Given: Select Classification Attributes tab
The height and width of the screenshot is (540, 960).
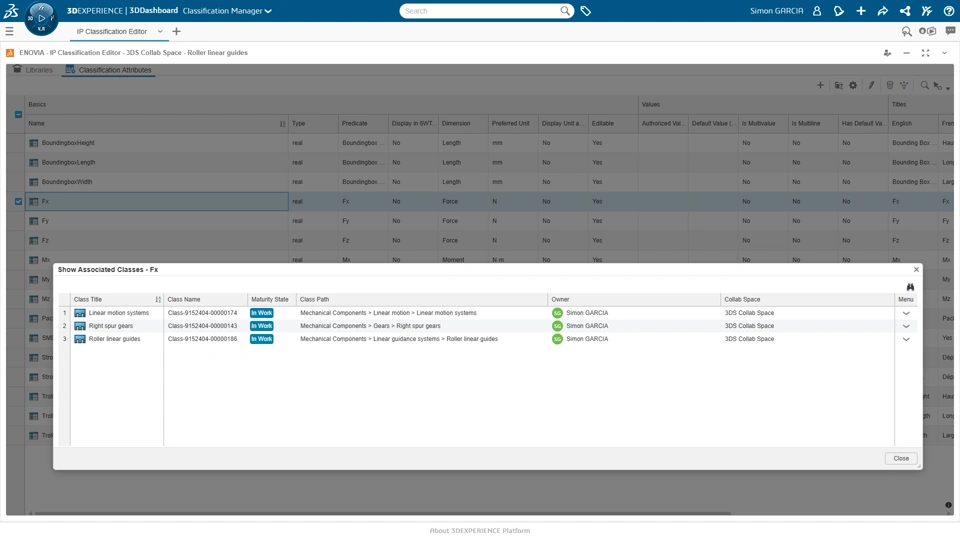Looking at the screenshot, I should (108, 70).
